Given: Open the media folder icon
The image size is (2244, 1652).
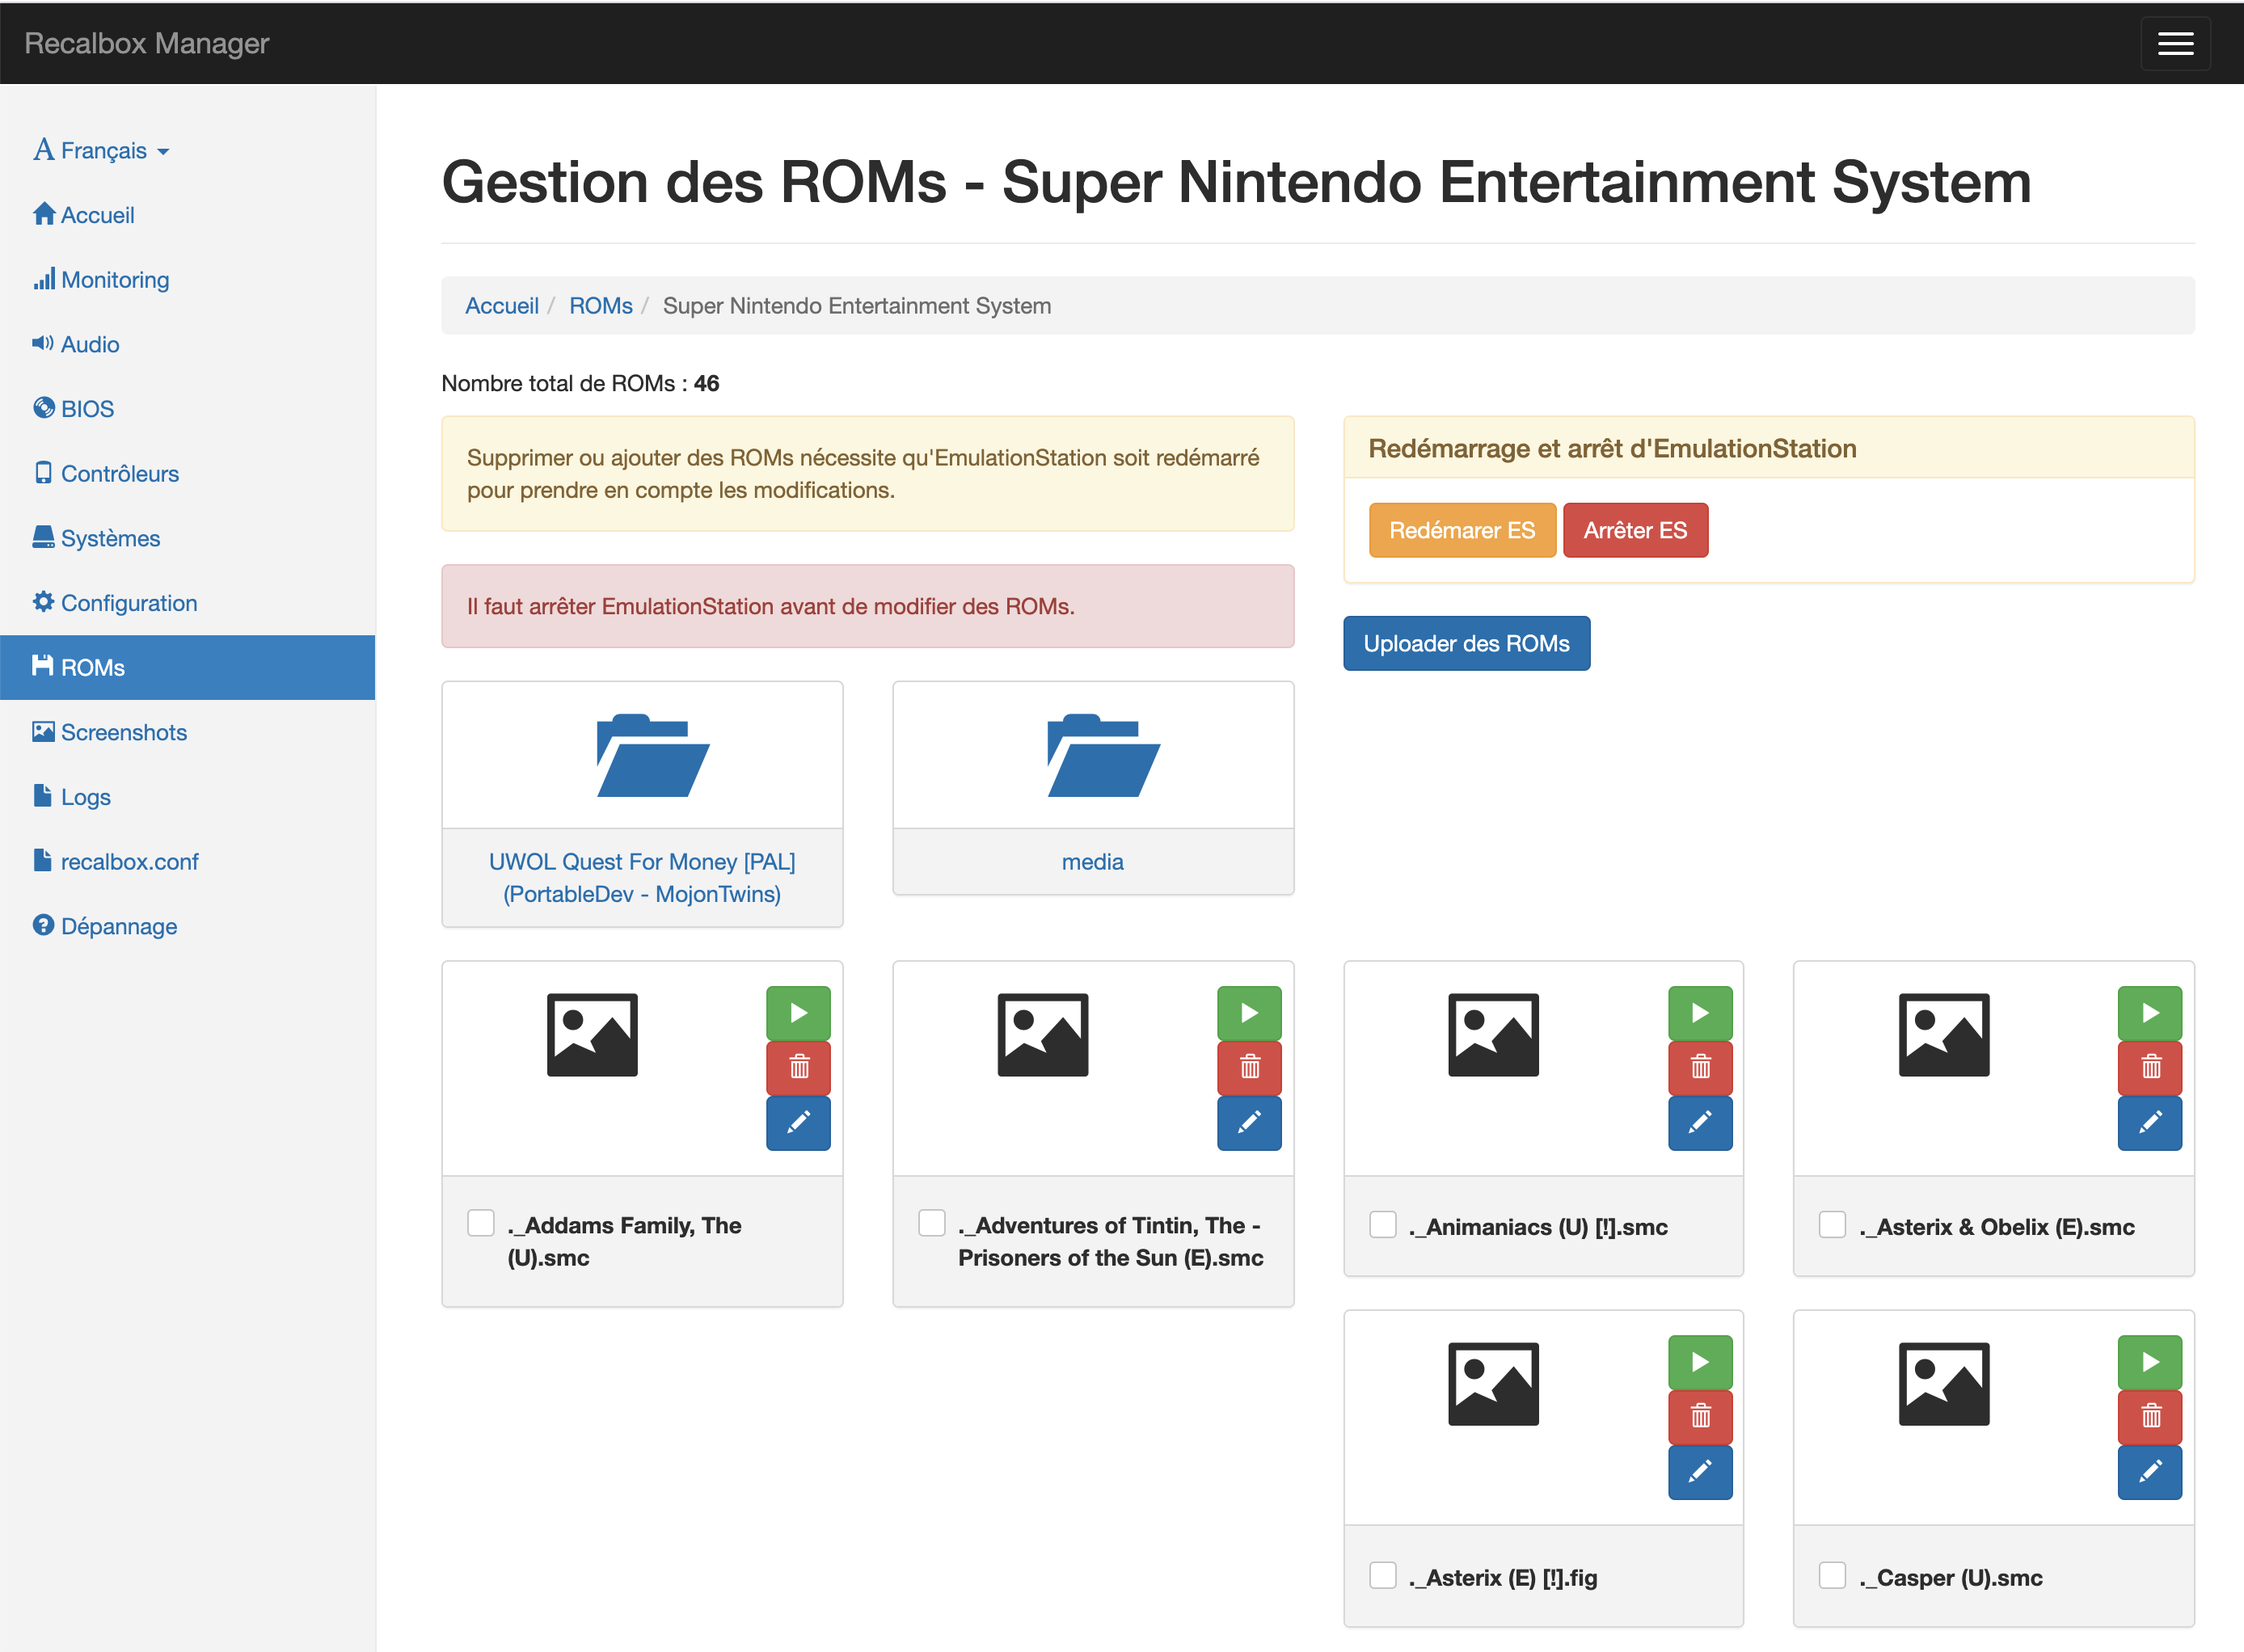Looking at the screenshot, I should [1103, 756].
